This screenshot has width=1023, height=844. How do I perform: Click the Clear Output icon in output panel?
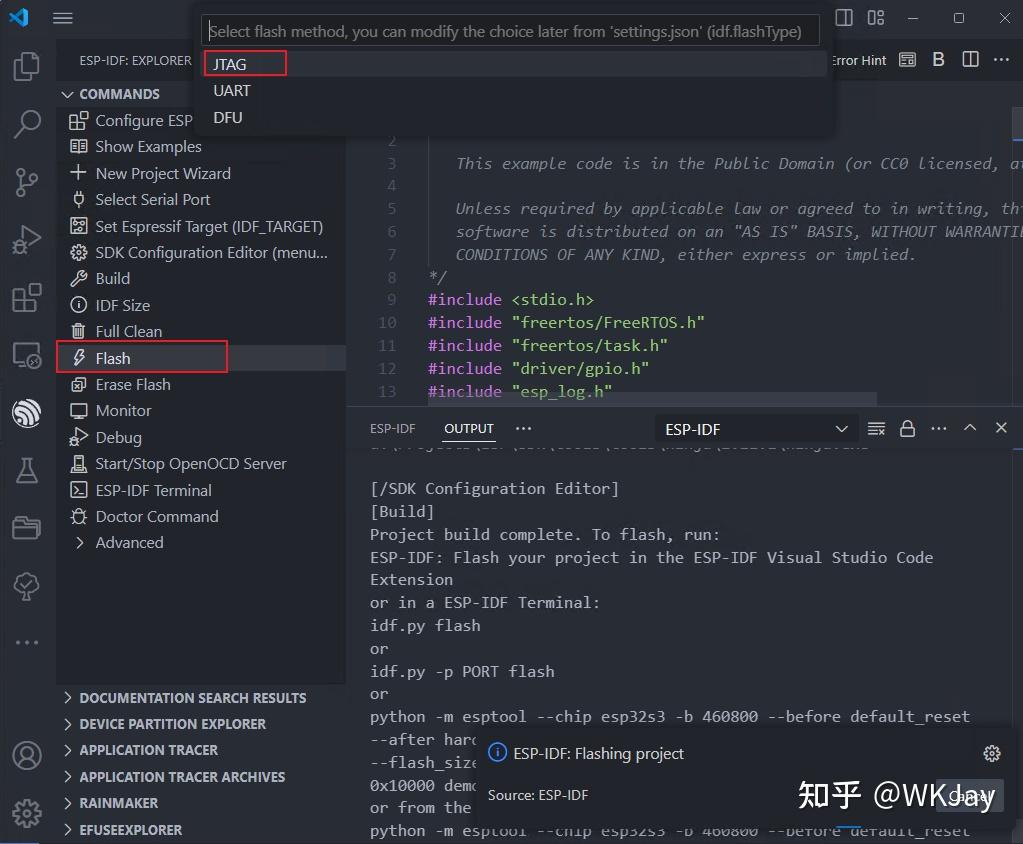coord(875,428)
